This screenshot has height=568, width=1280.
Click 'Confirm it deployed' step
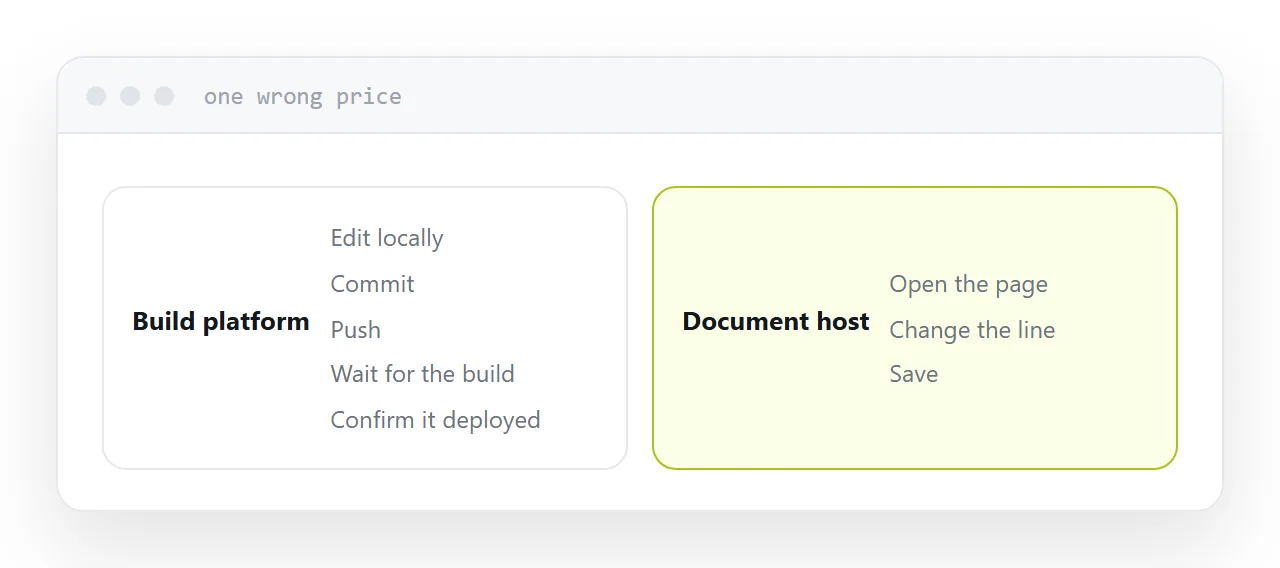tap(435, 420)
